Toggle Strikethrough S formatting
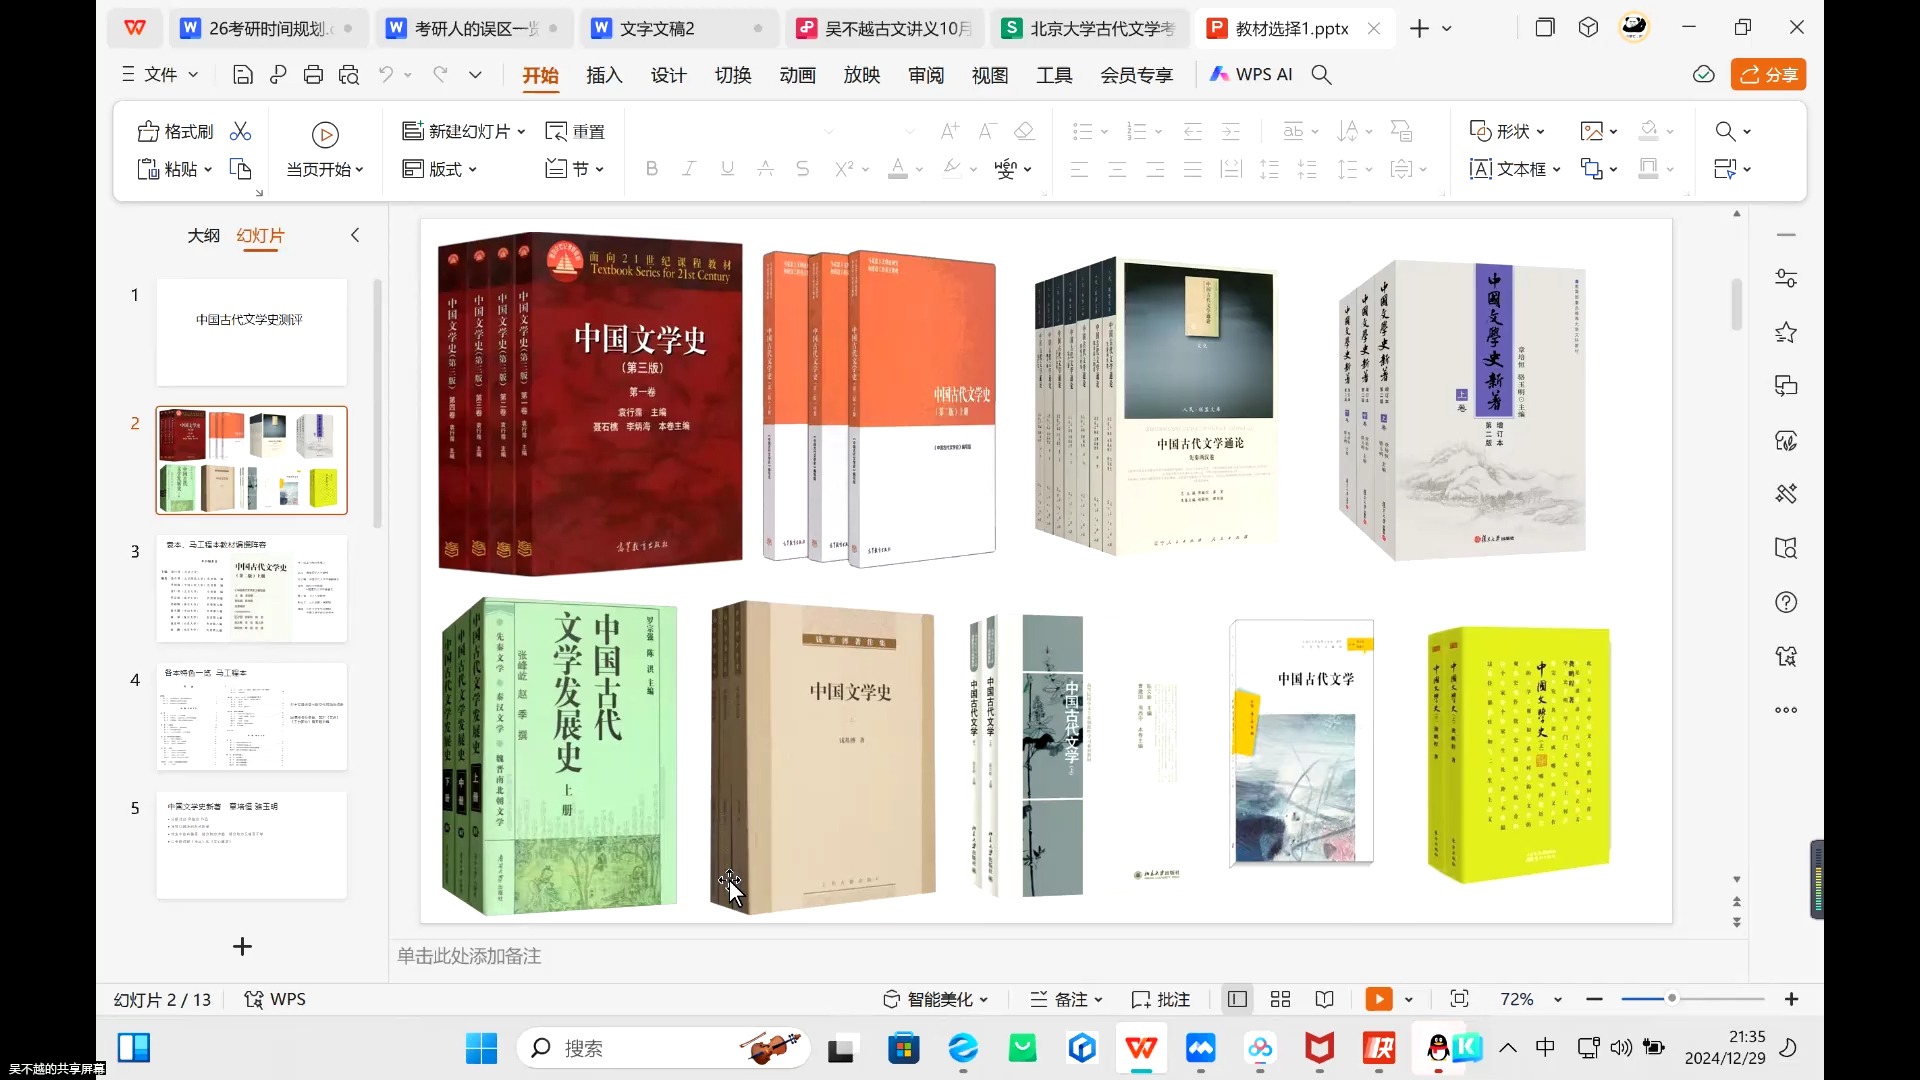Viewport: 1920px width, 1080px height. click(x=802, y=169)
